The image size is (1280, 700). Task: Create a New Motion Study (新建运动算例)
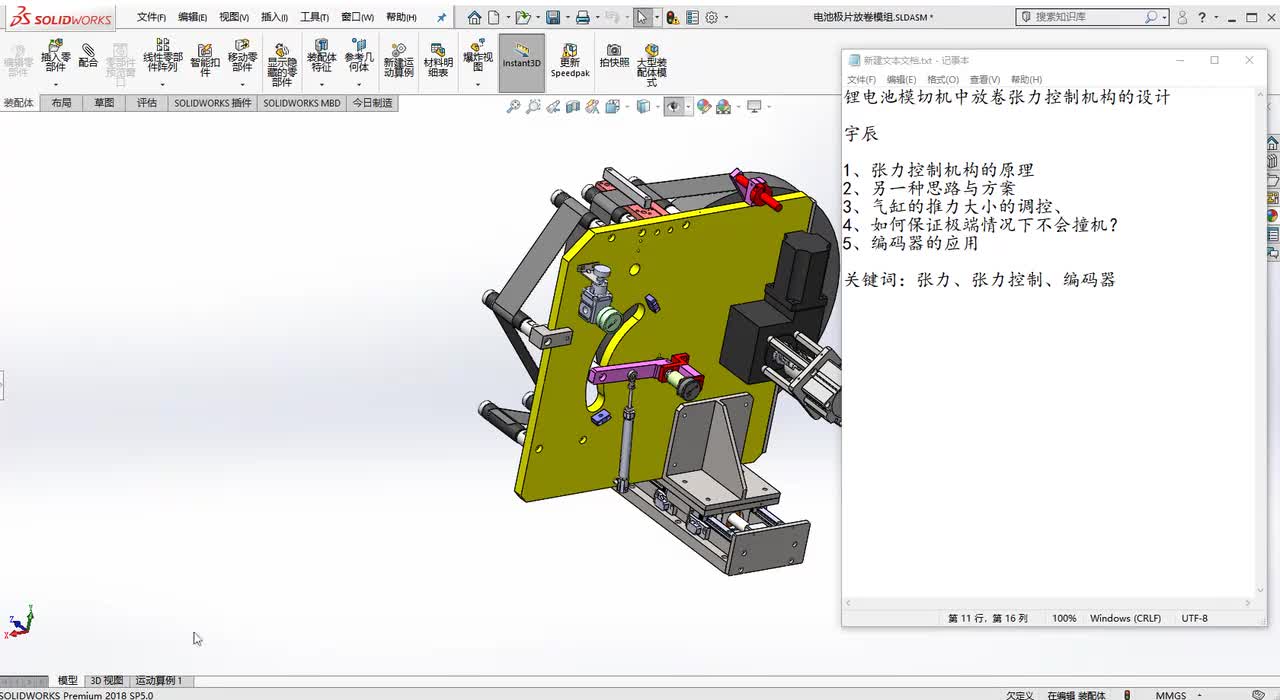pos(398,60)
